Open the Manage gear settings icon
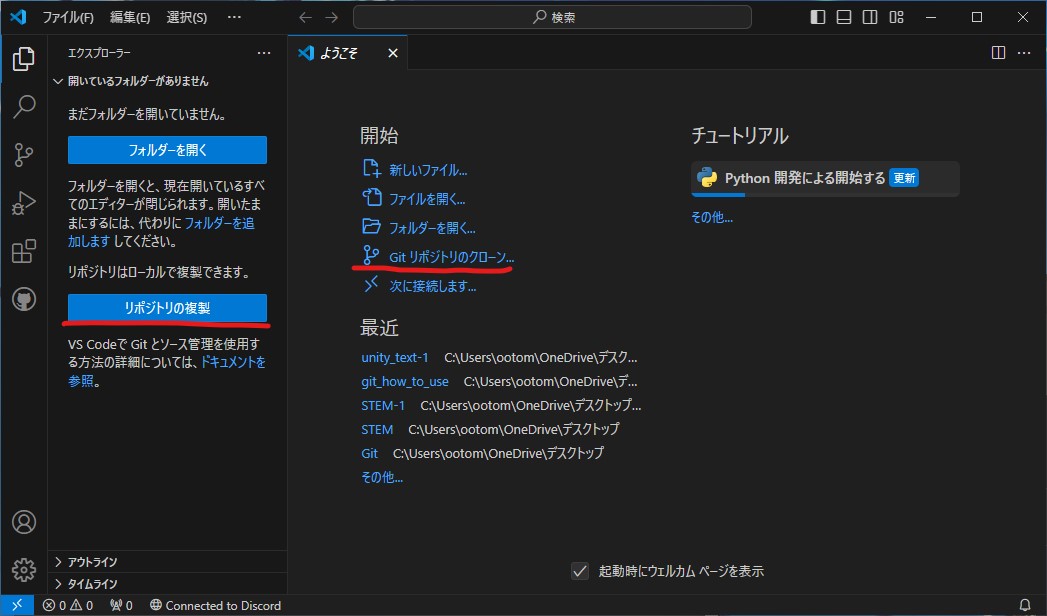This screenshot has height=616, width=1047. (x=24, y=570)
